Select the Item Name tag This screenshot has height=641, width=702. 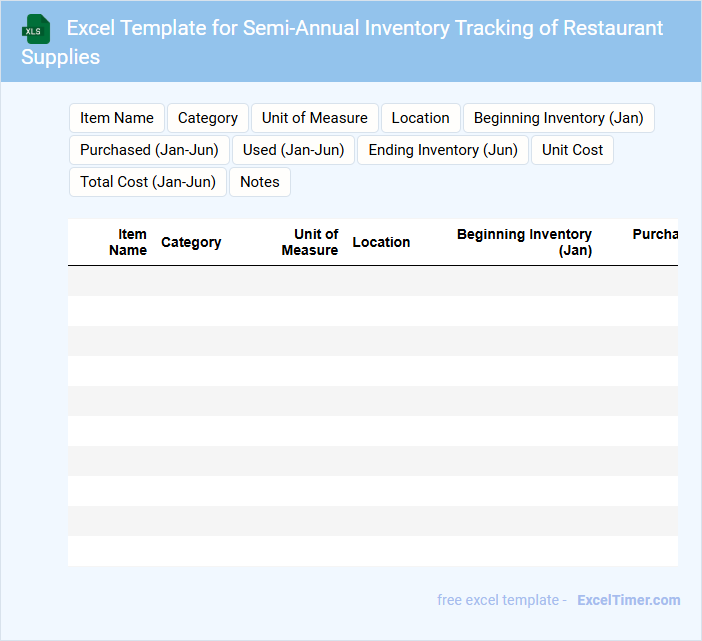tap(117, 118)
